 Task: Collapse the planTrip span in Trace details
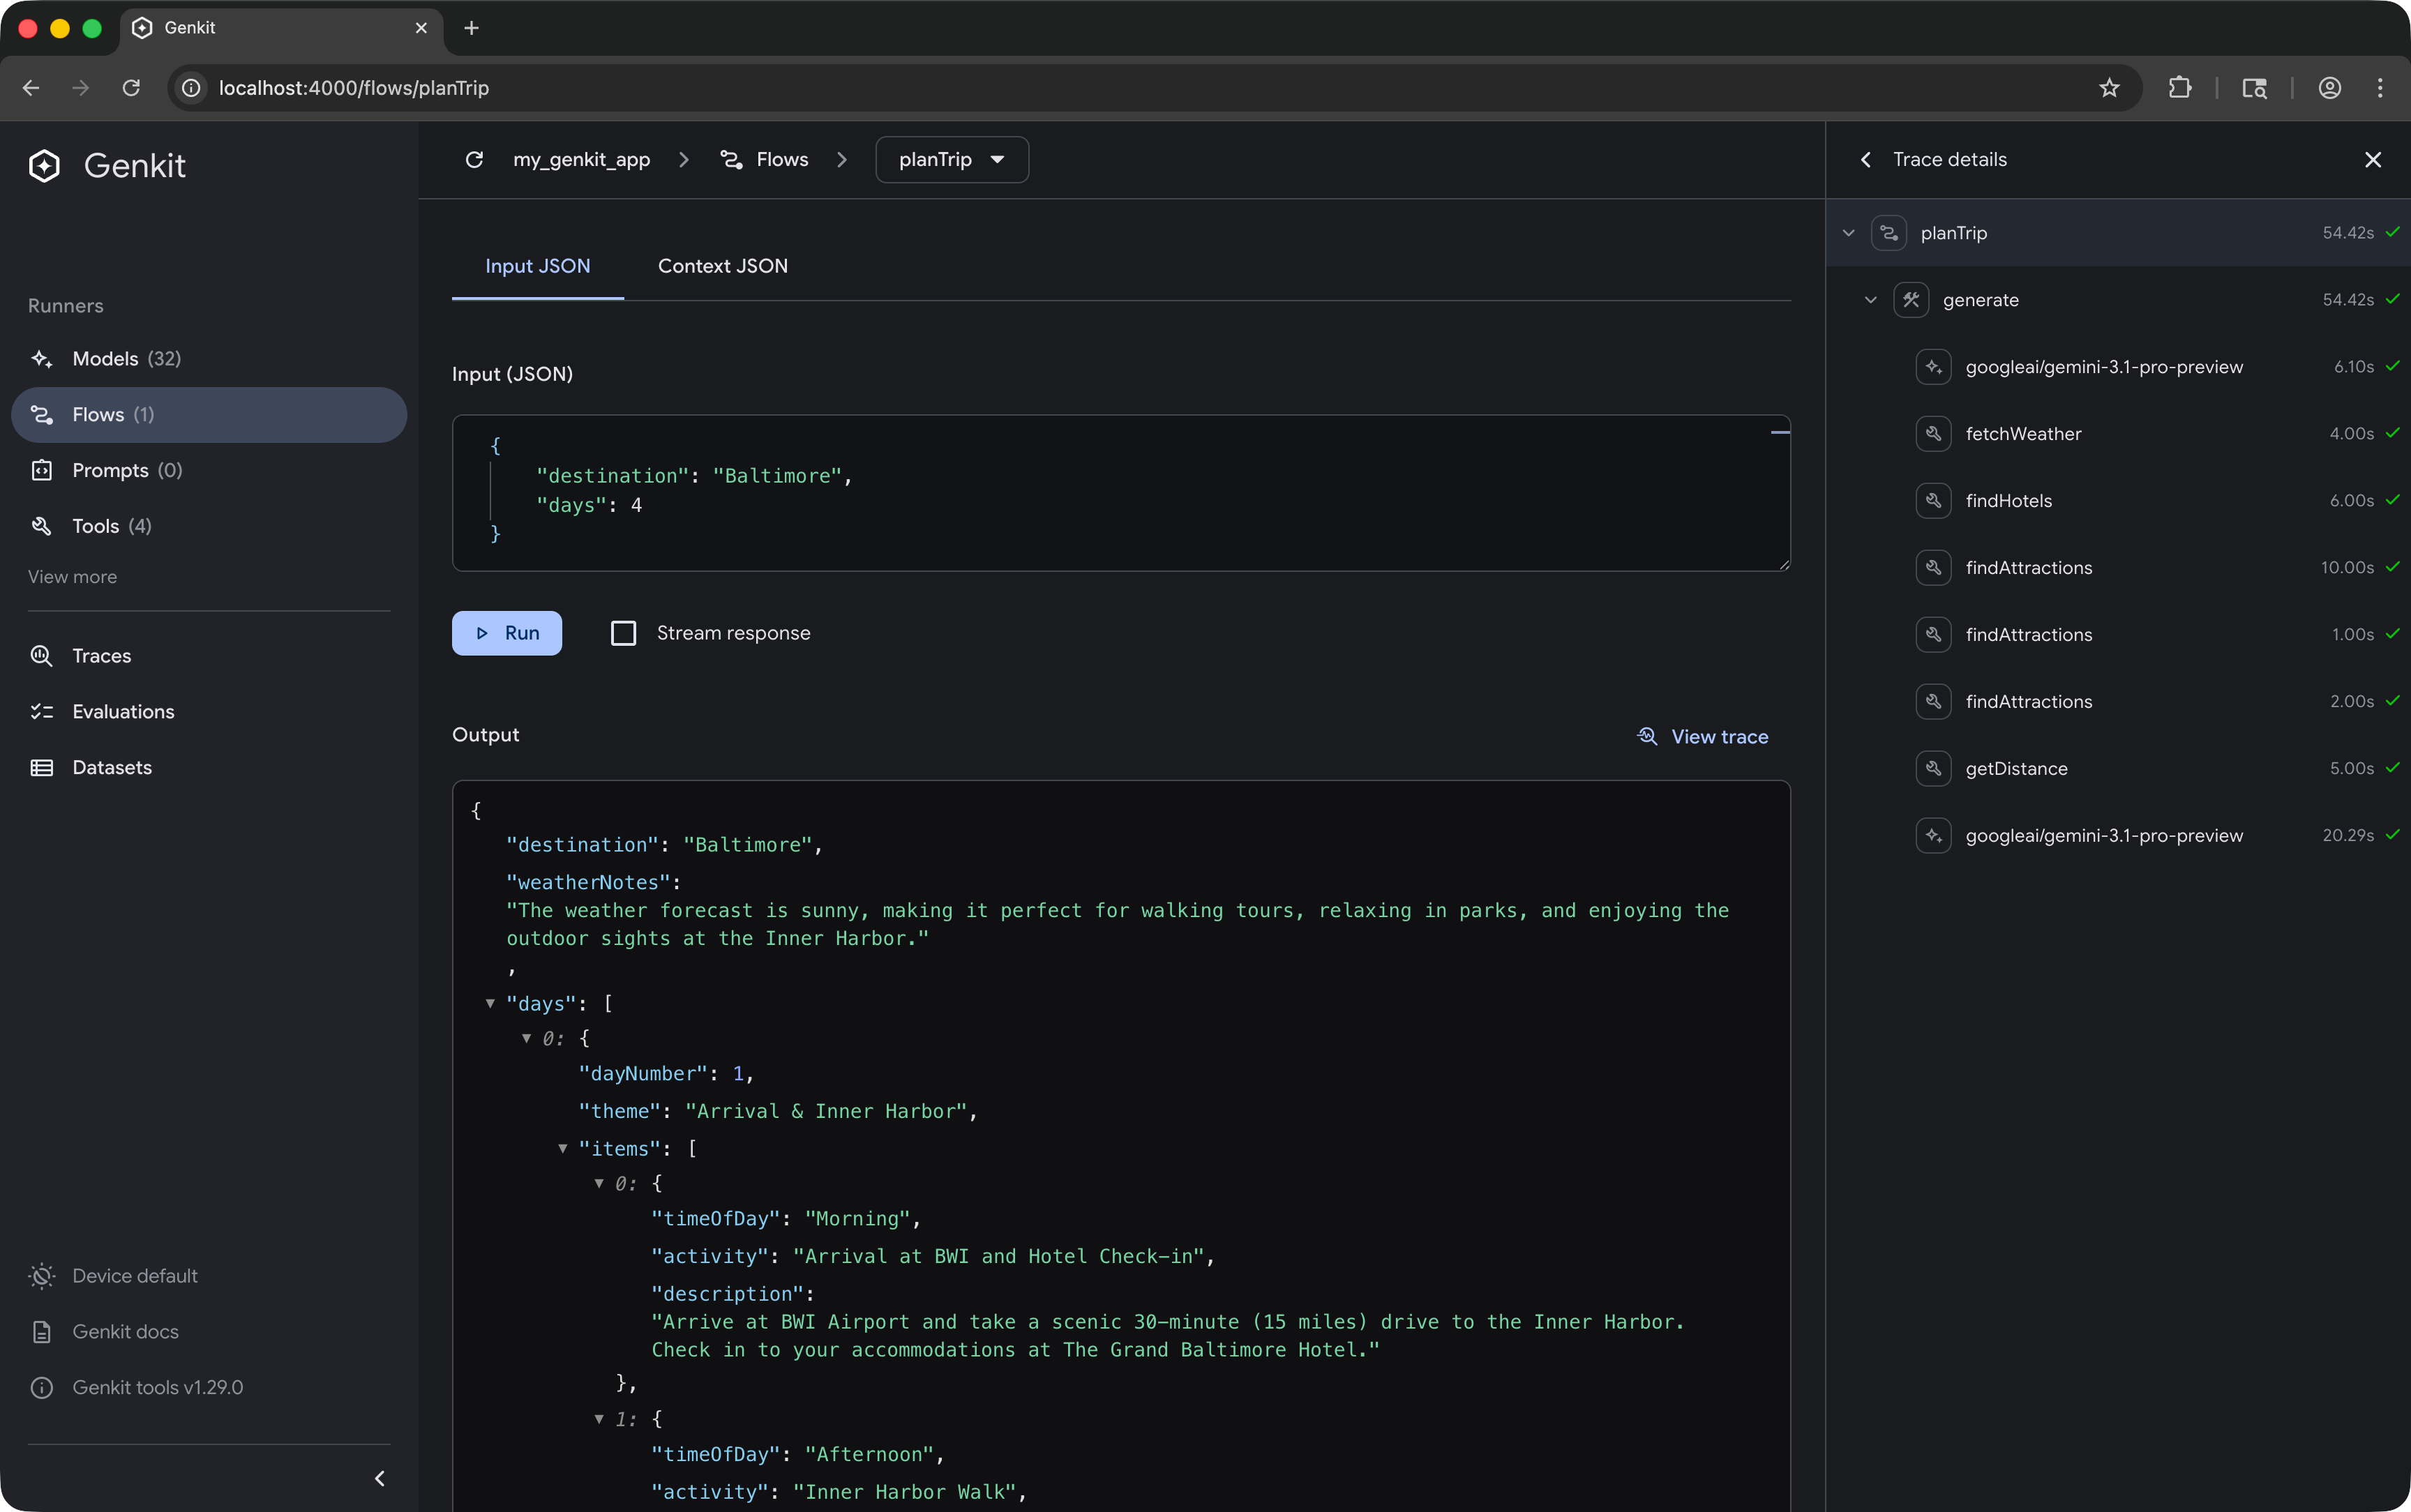pyautogui.click(x=1848, y=232)
